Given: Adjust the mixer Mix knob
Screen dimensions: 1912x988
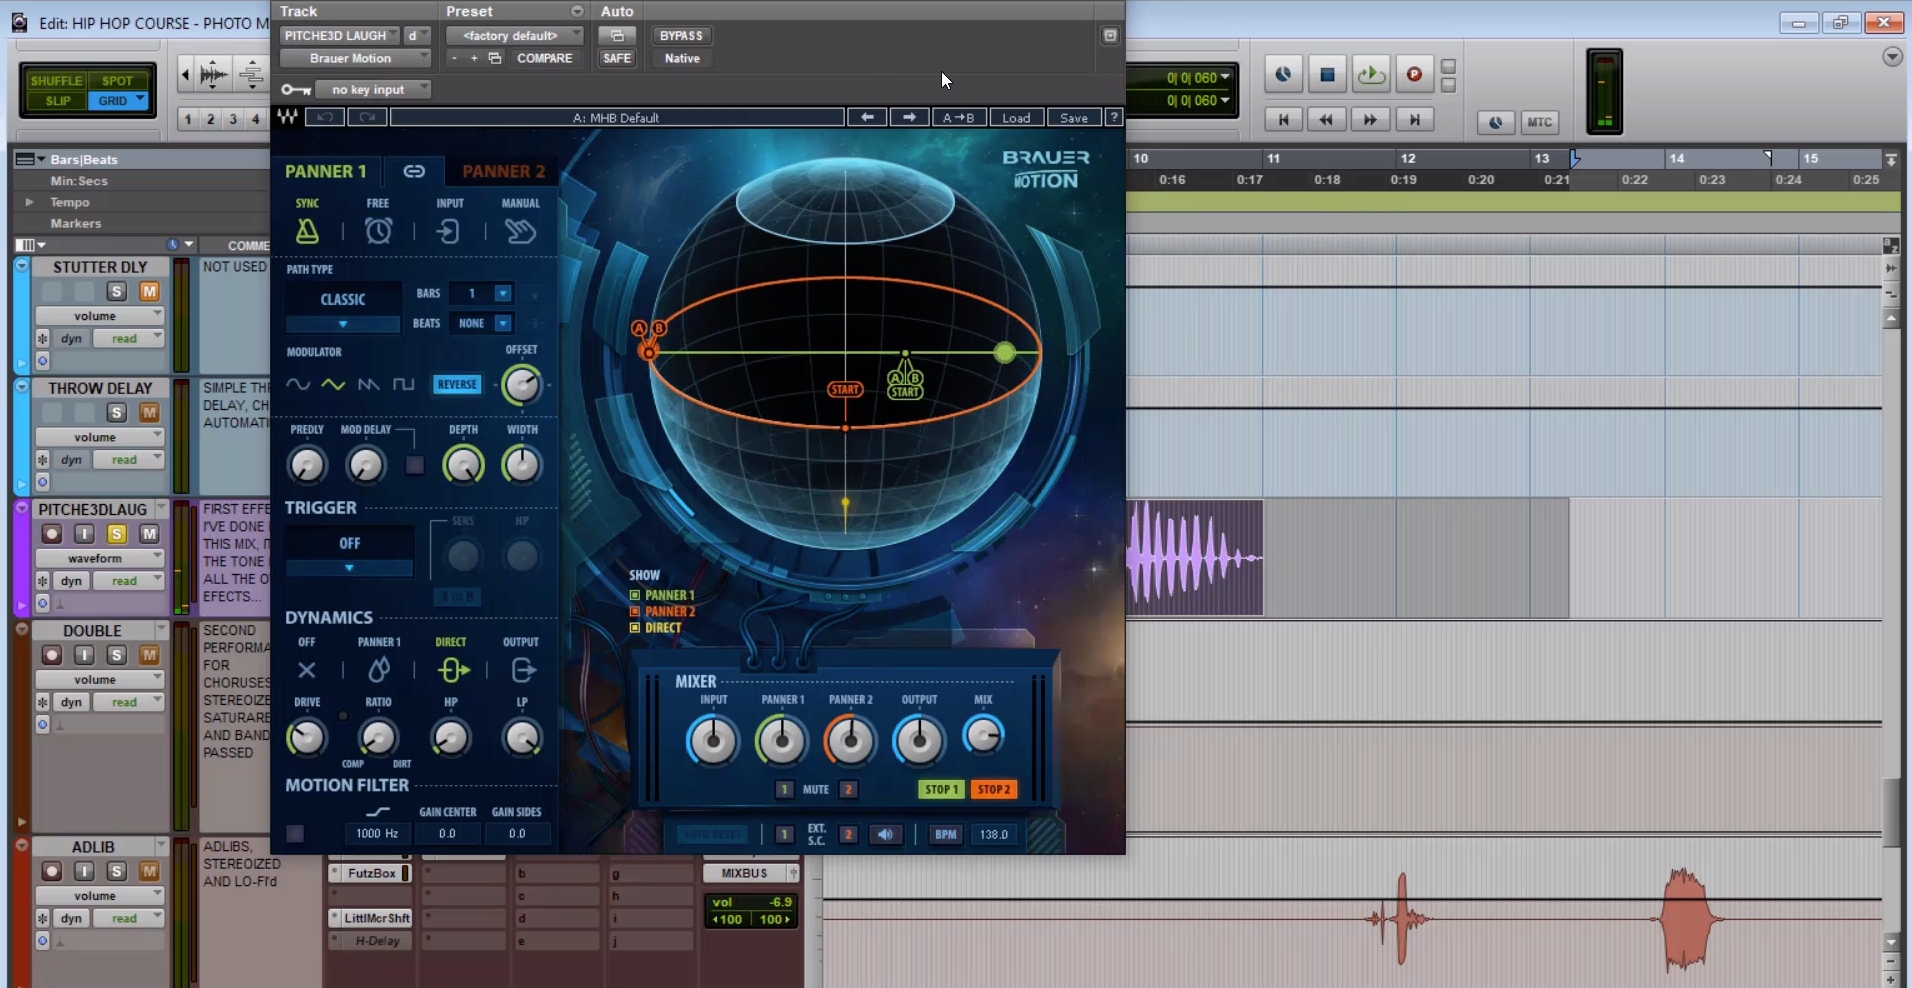Looking at the screenshot, I should [984, 736].
